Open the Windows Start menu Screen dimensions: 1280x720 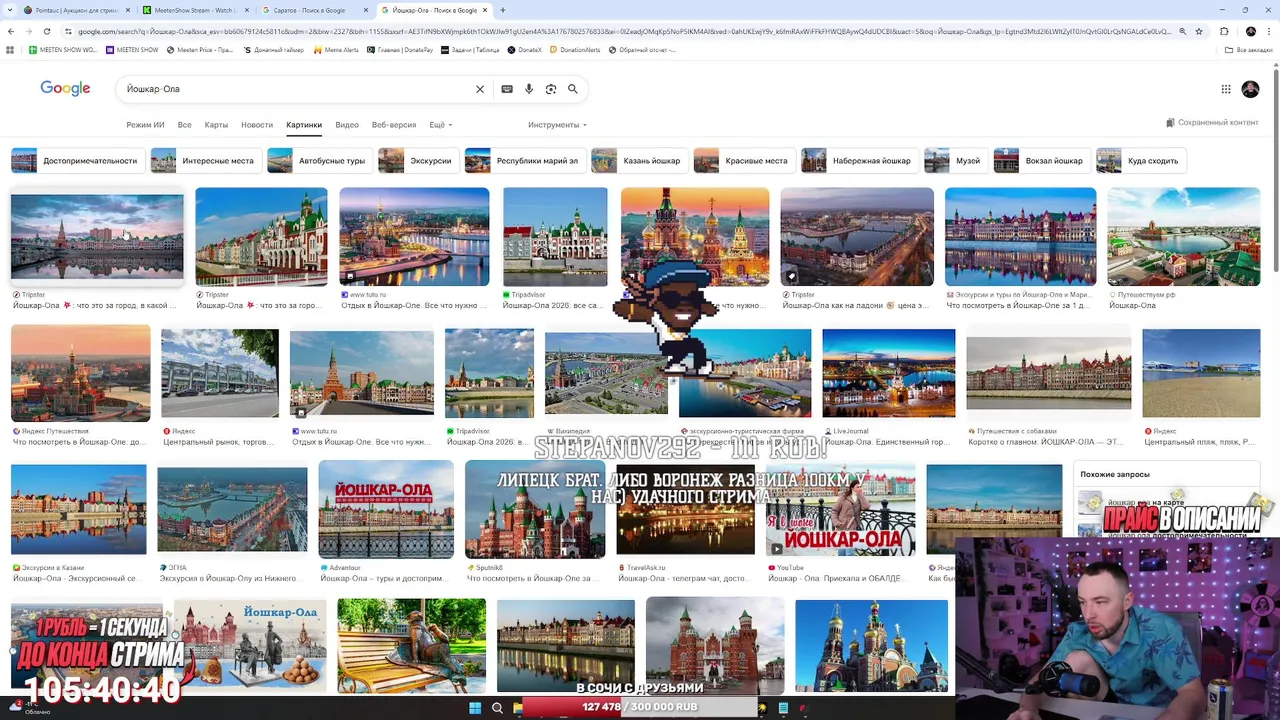[475, 708]
